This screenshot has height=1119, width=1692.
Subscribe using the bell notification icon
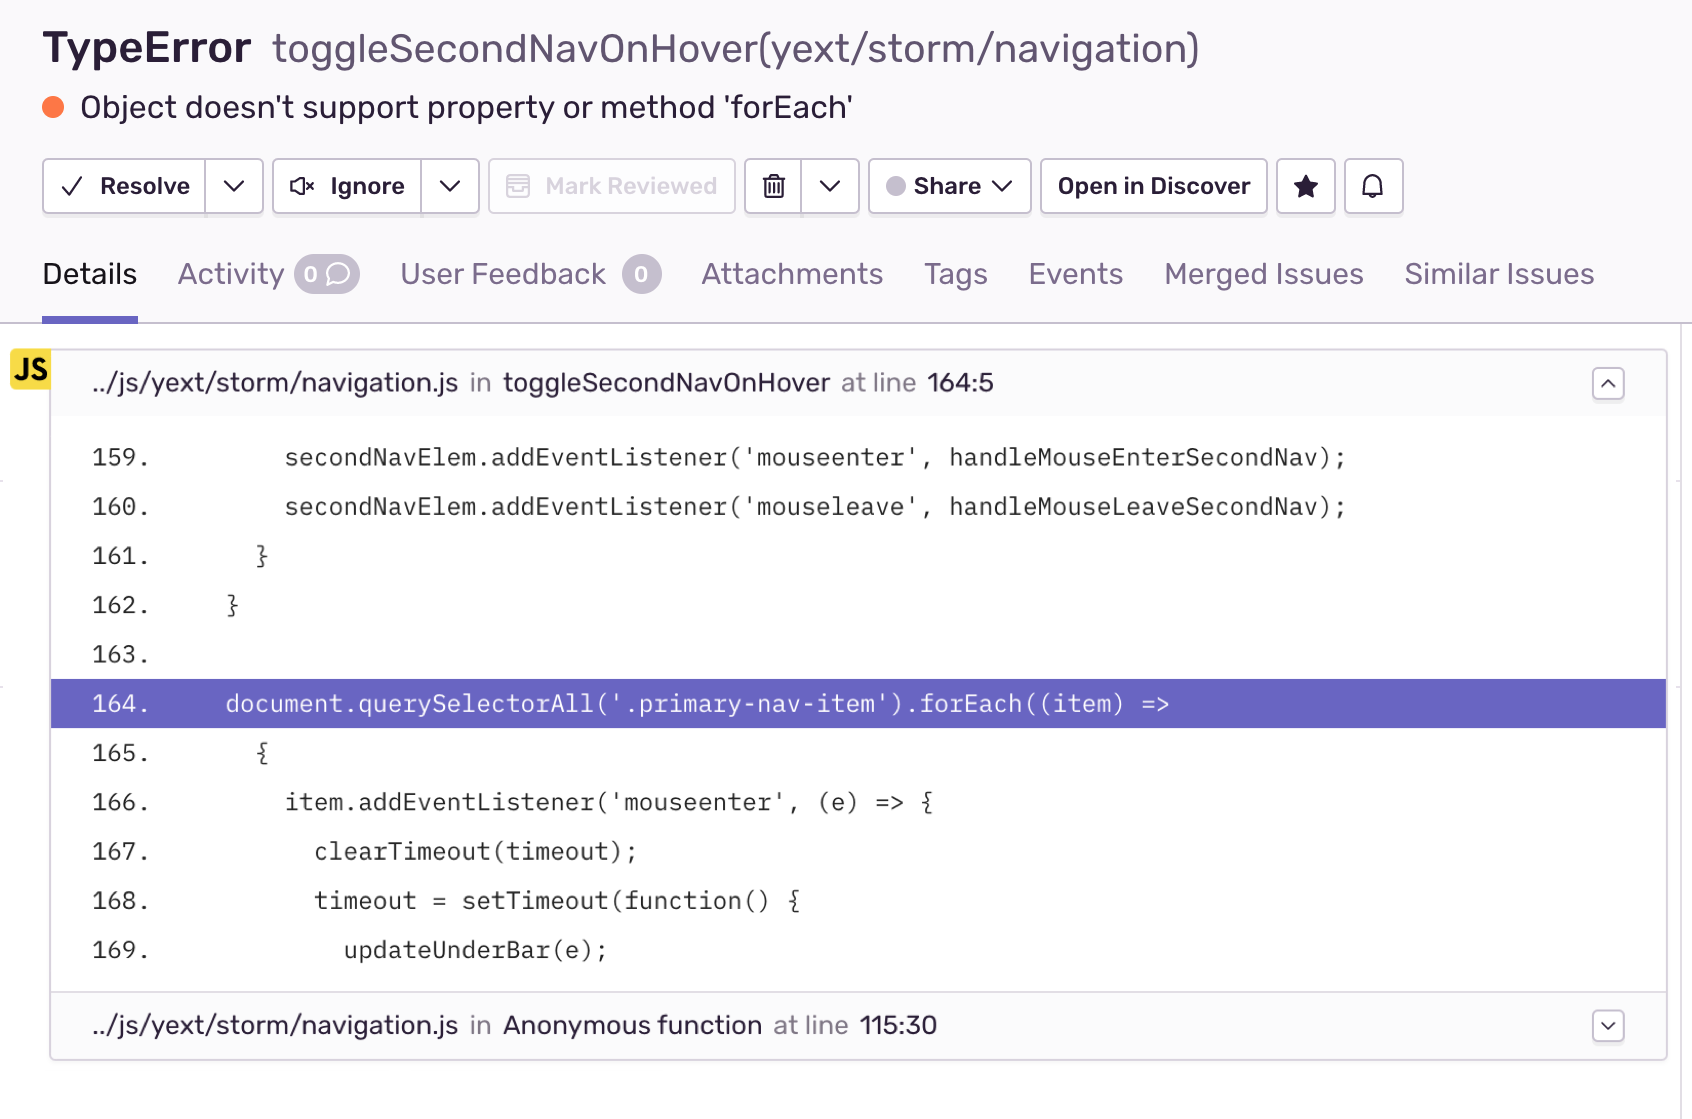[x=1373, y=186]
